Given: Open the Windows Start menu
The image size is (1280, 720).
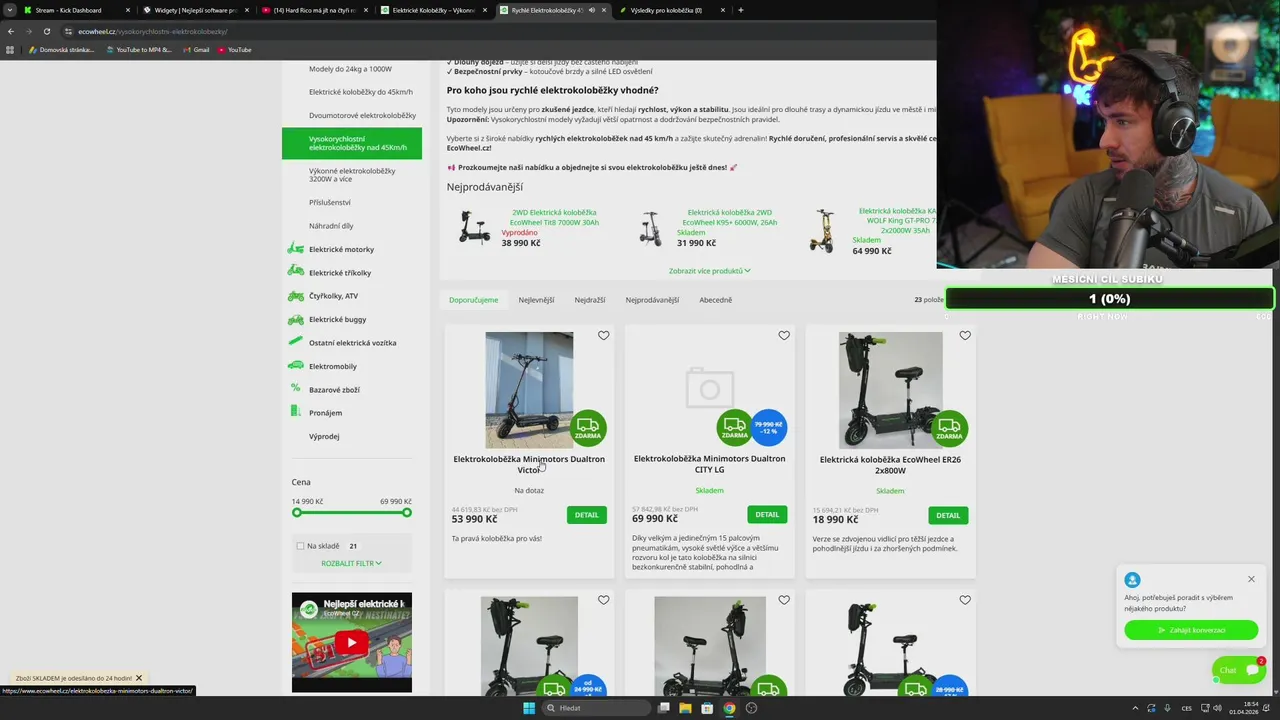Looking at the screenshot, I should coord(529,708).
